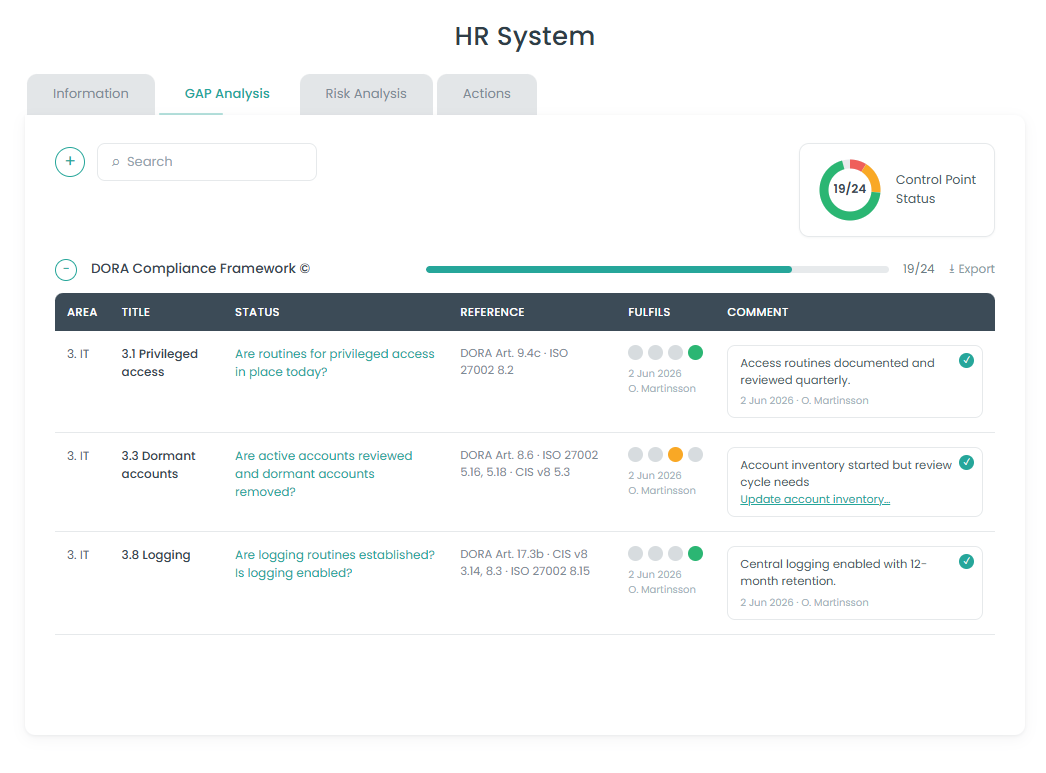Click the DORA Art. 9.4c reference text
1046x773 pixels.
[514, 361]
